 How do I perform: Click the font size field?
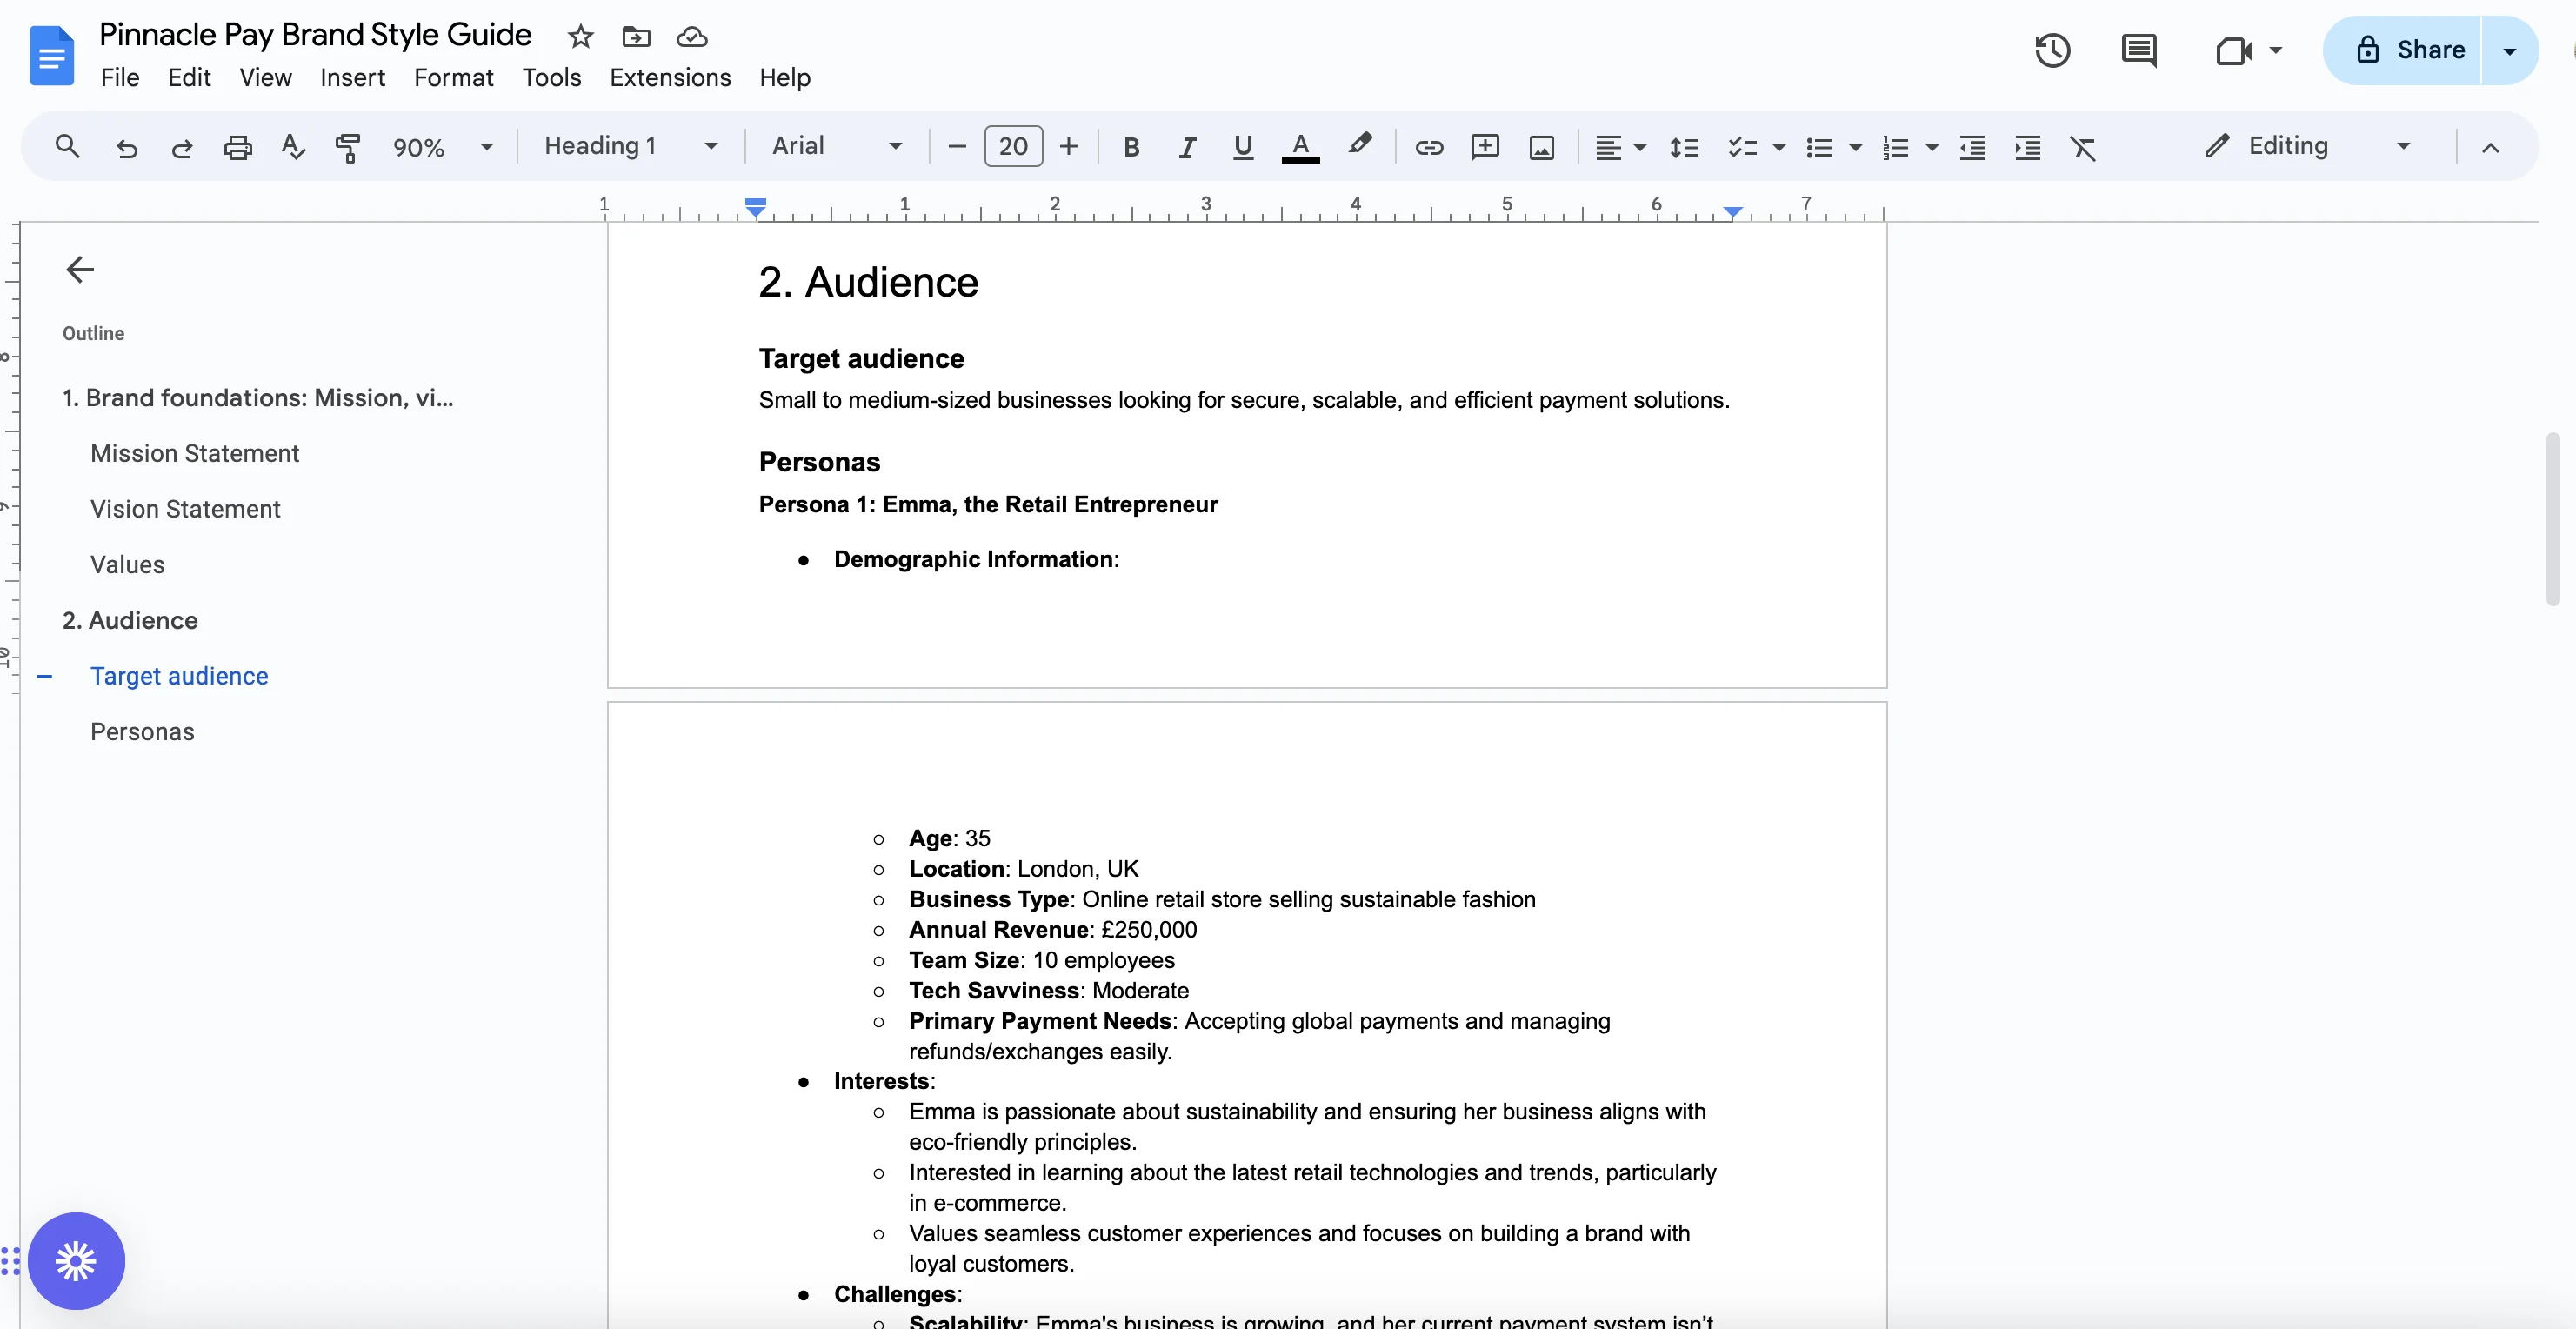tap(1012, 146)
